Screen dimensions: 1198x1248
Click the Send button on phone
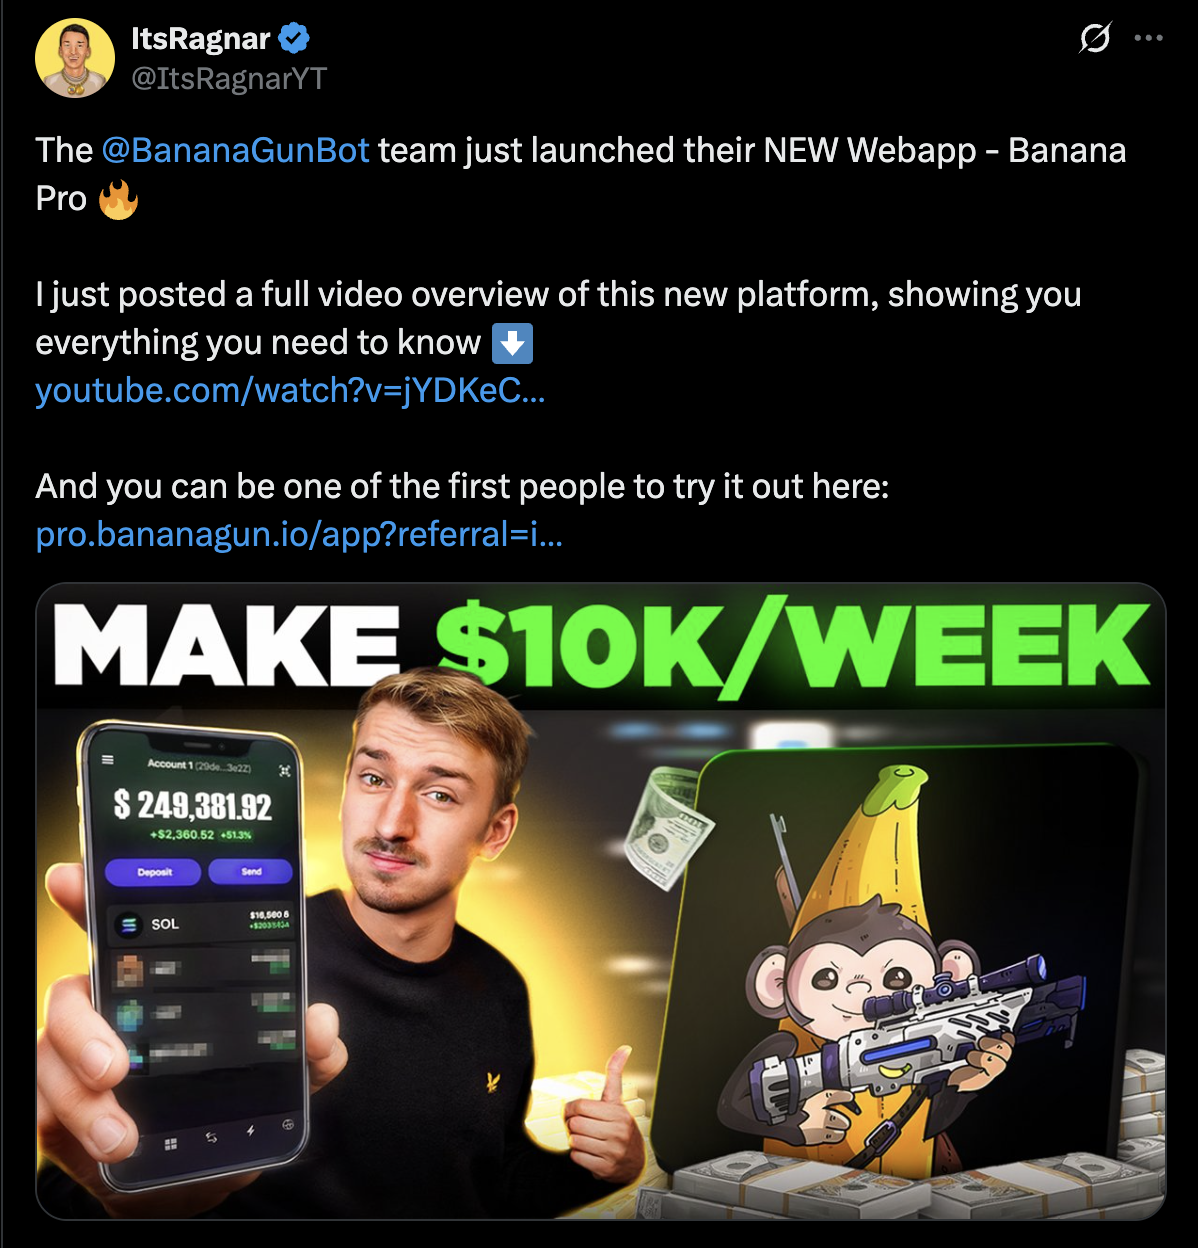click(x=251, y=872)
